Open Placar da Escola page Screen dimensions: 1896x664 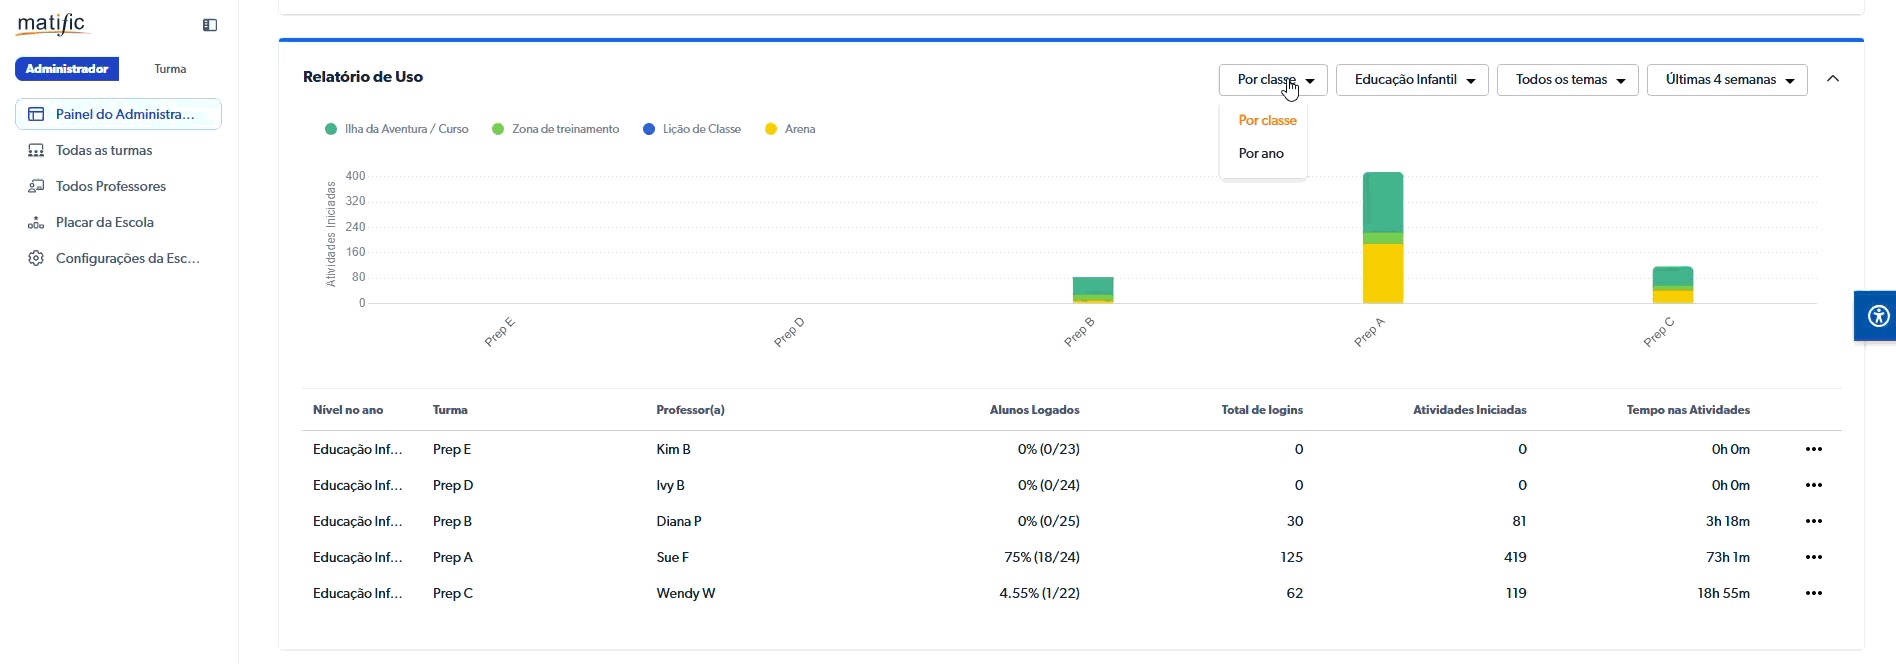105,223
